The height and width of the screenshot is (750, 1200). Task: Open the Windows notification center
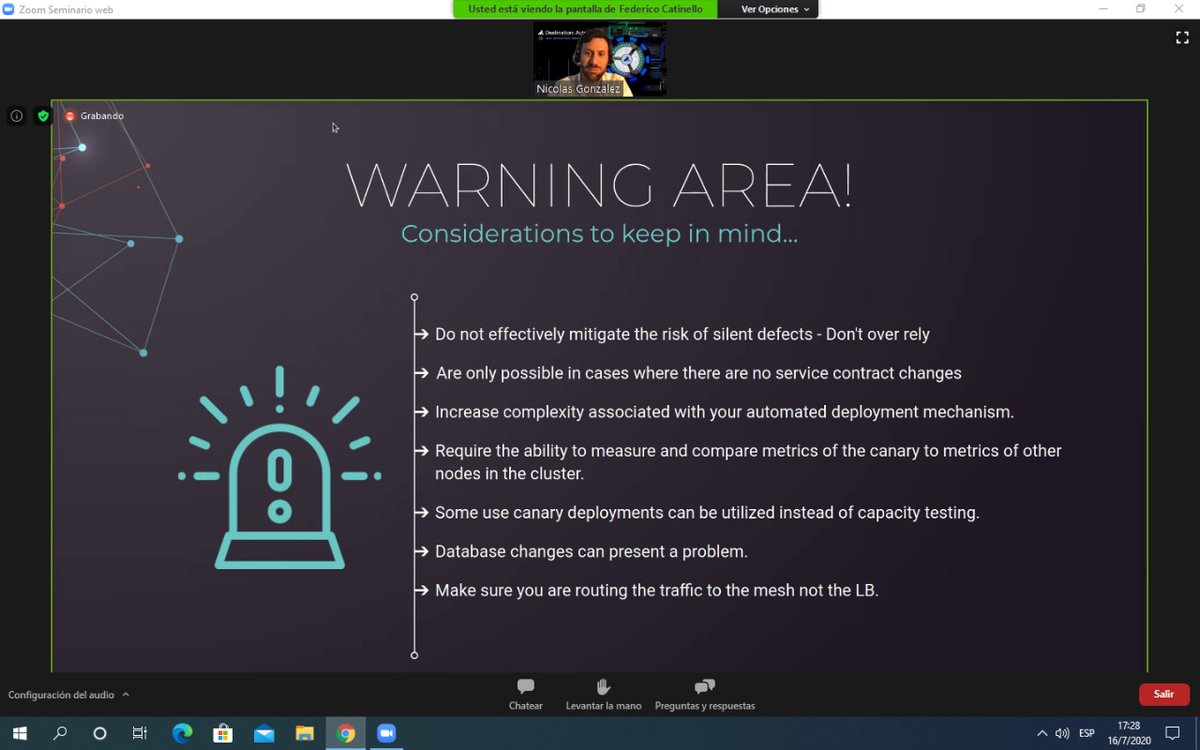click(x=1174, y=733)
